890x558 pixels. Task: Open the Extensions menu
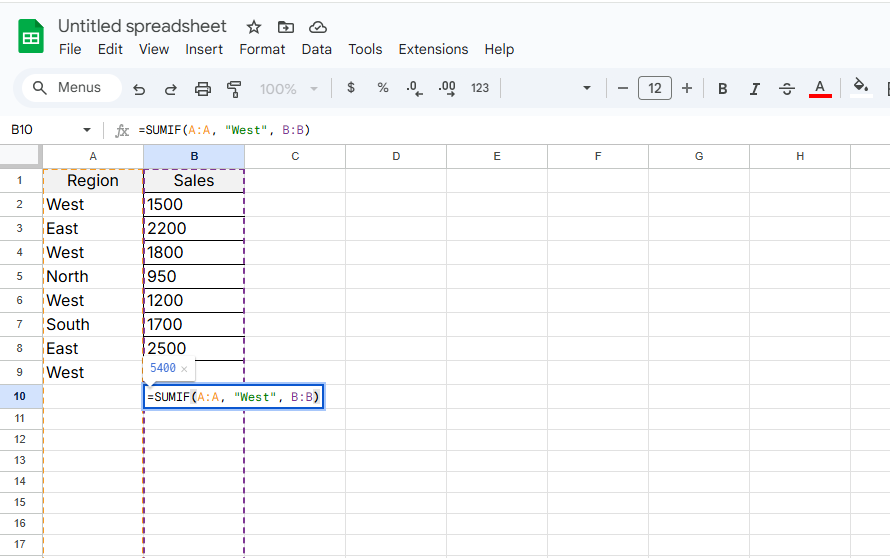point(433,49)
